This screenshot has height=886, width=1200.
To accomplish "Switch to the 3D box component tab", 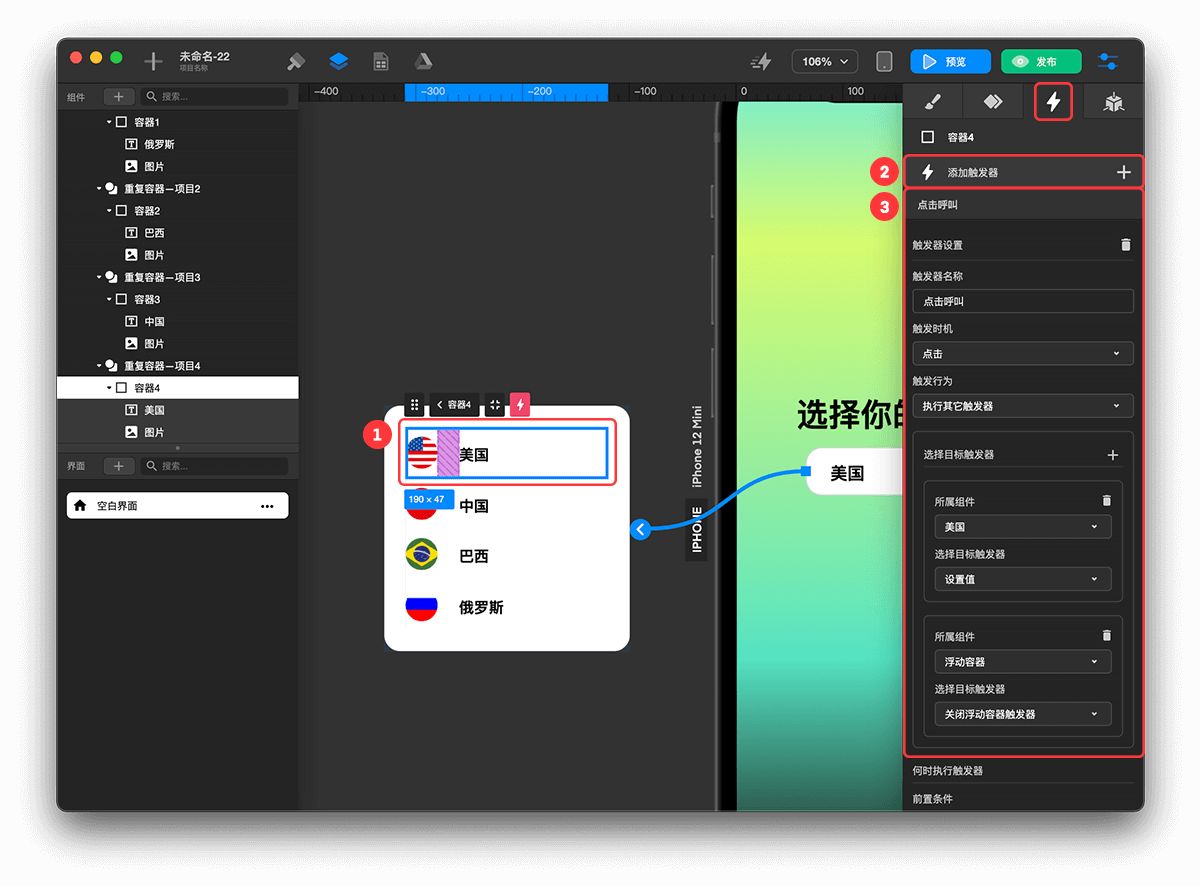I will click(x=1113, y=102).
